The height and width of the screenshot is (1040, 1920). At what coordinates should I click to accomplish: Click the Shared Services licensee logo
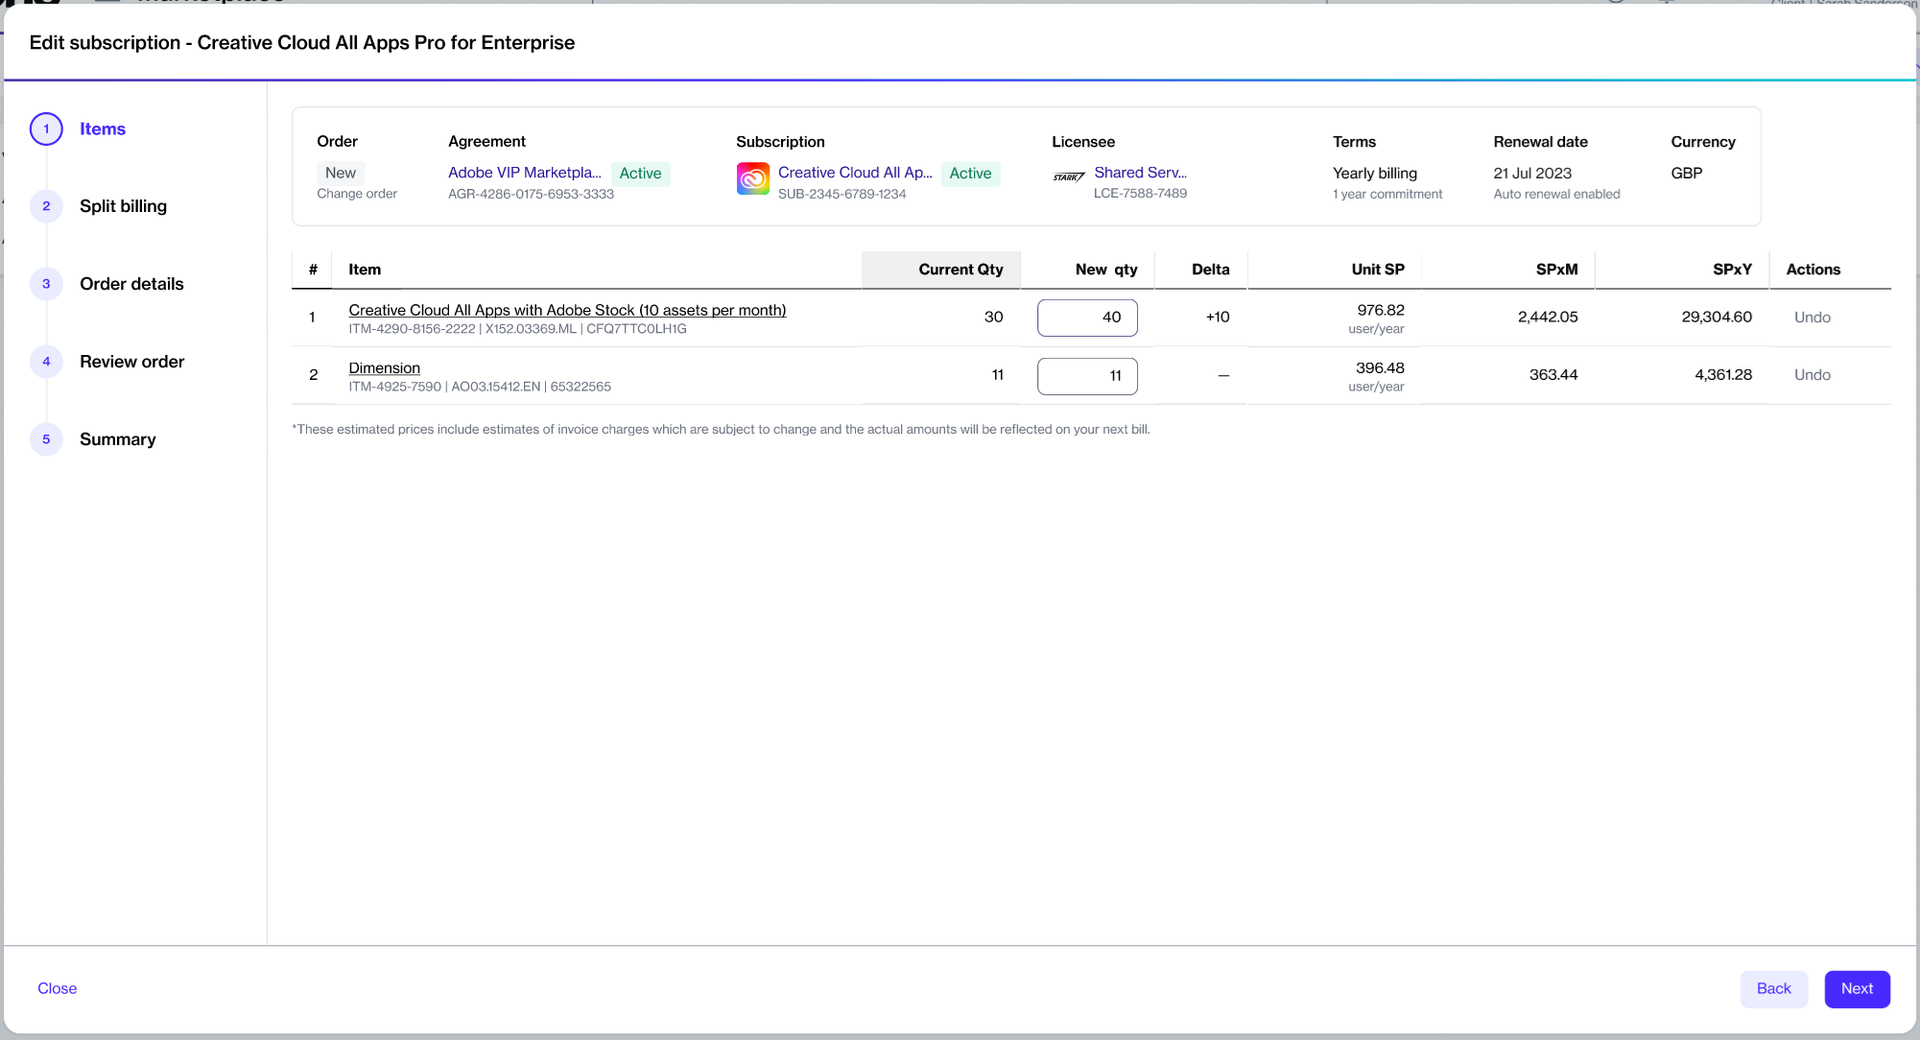click(x=1068, y=177)
